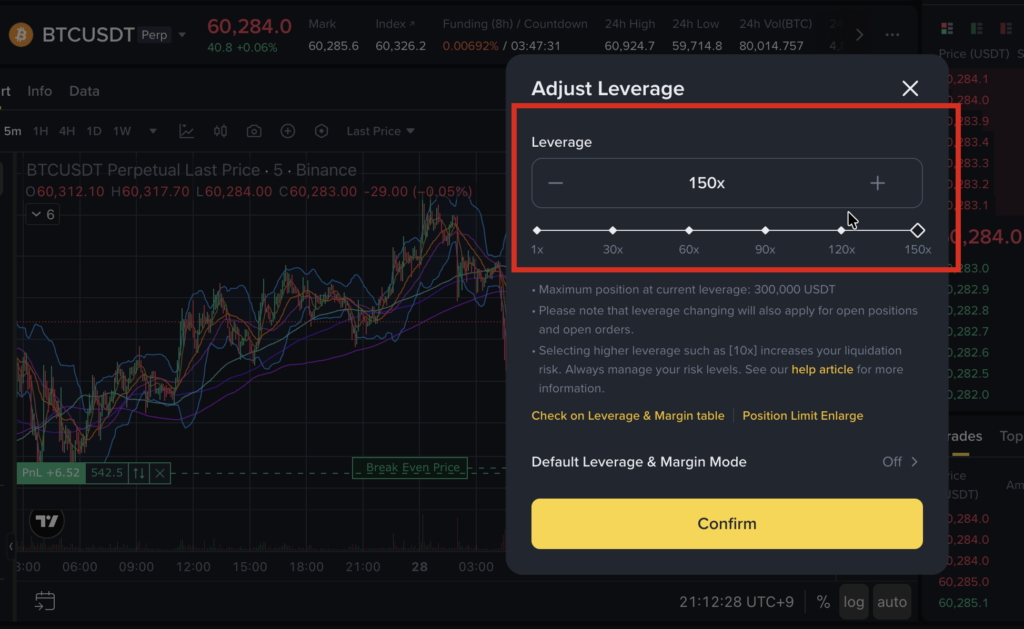This screenshot has width=1024, height=629.
Task: Click the Mark price value 60,285.6
Action: (333, 46)
